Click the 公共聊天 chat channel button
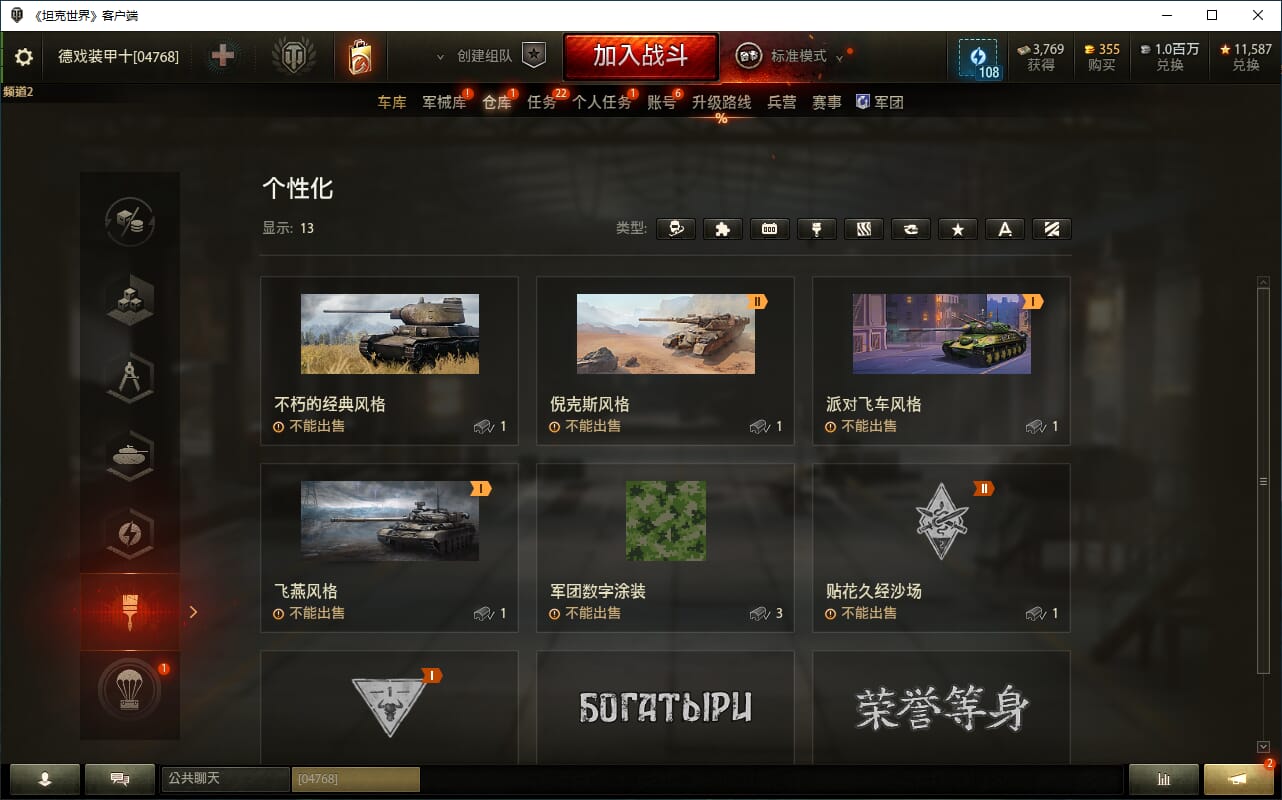 coord(226,778)
